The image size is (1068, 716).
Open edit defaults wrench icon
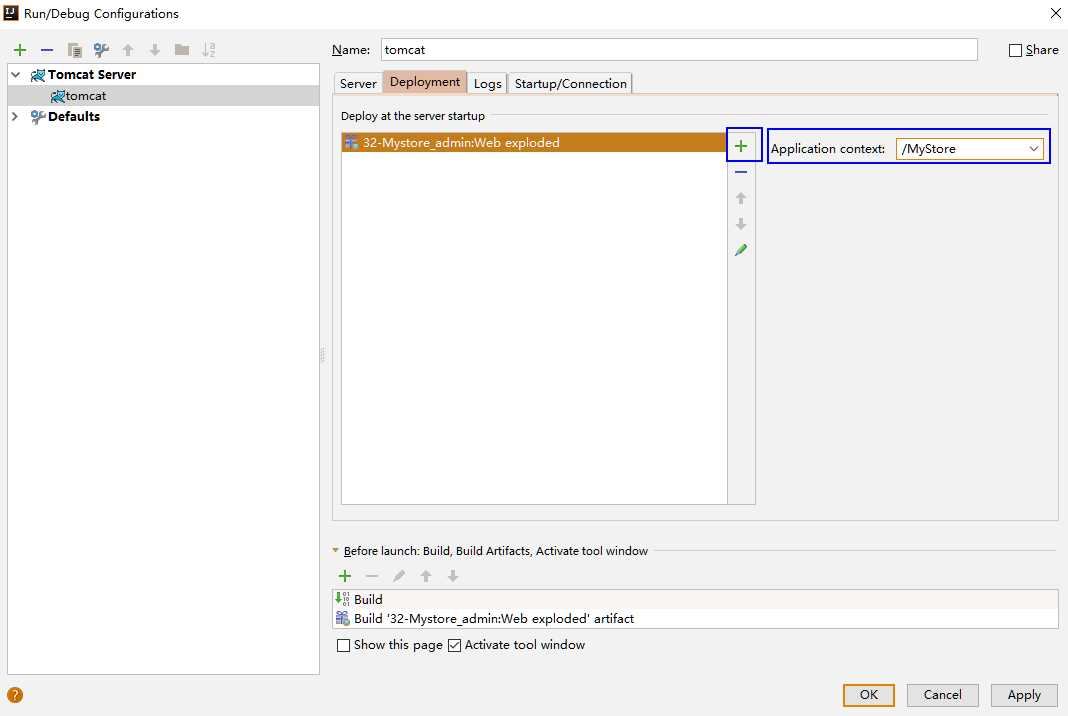pos(101,50)
